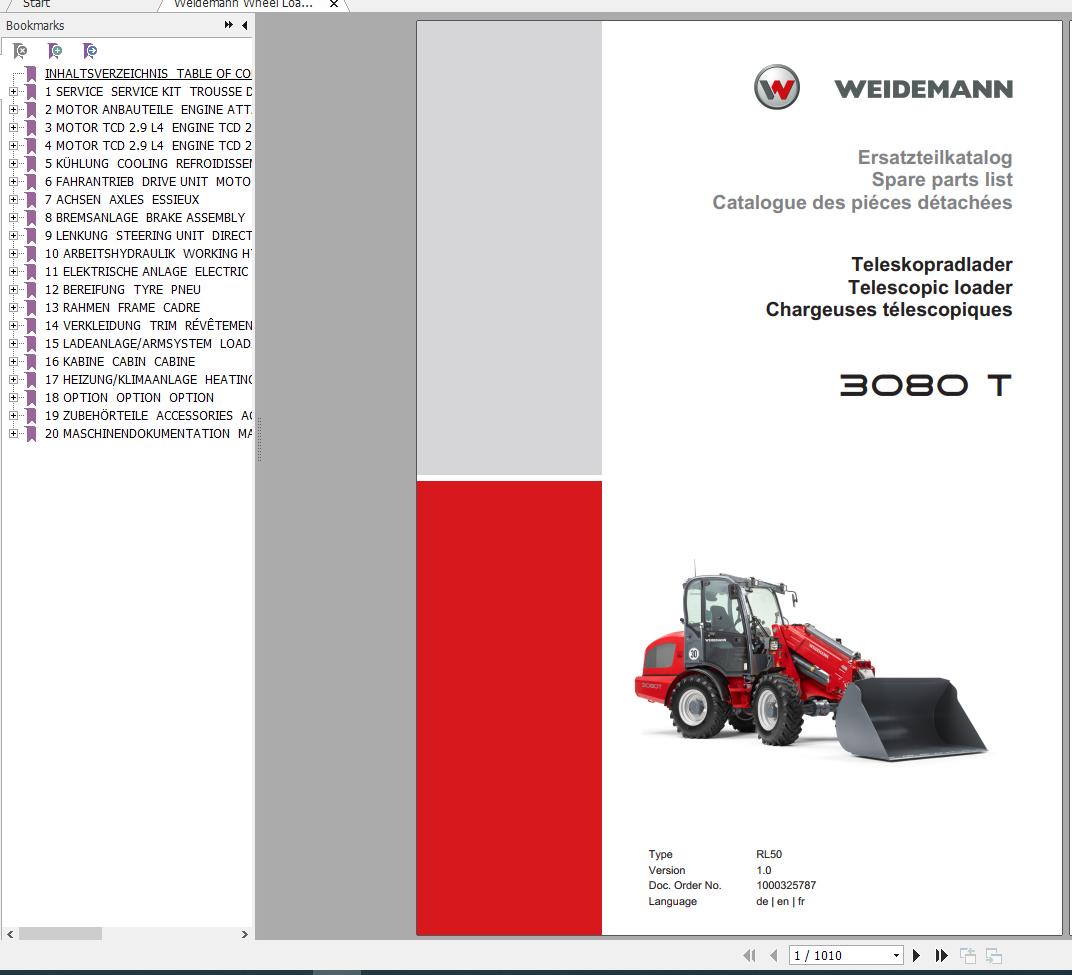Open bookmark 6 FAHRANTRIEB DRIVE UNIT
The height and width of the screenshot is (975, 1072).
(x=148, y=182)
